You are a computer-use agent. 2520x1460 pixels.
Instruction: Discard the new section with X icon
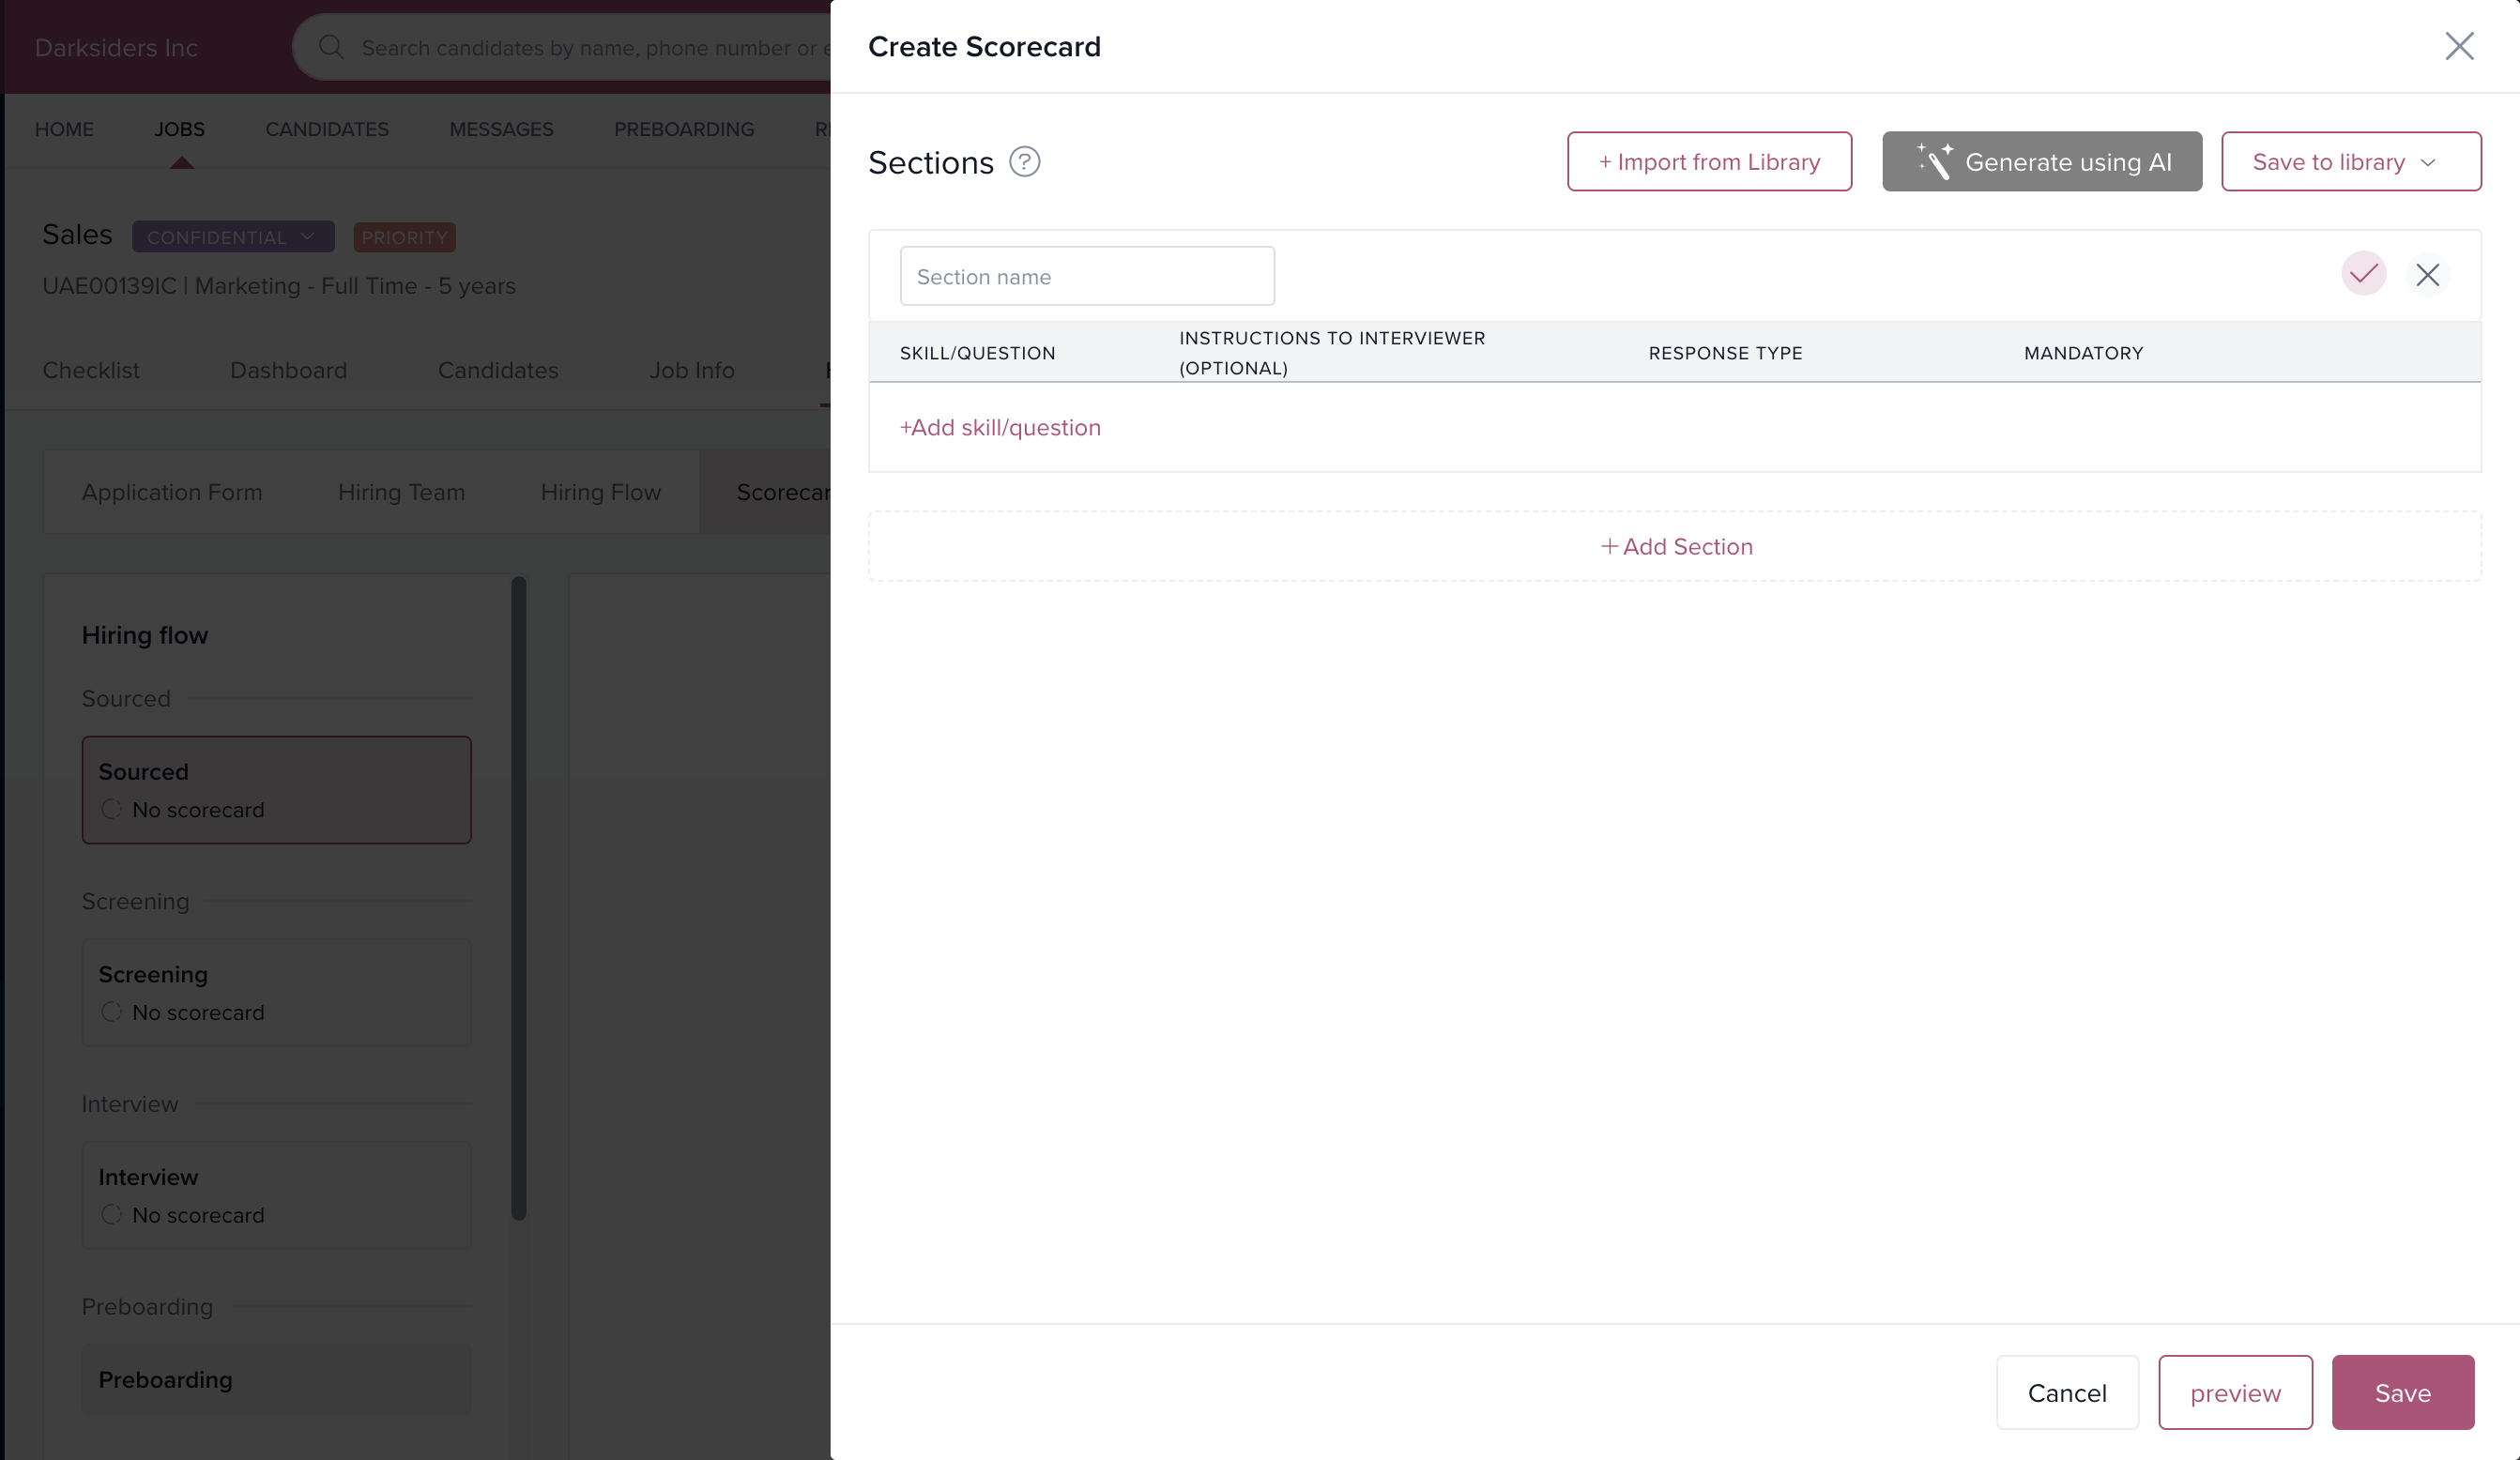(x=2427, y=275)
